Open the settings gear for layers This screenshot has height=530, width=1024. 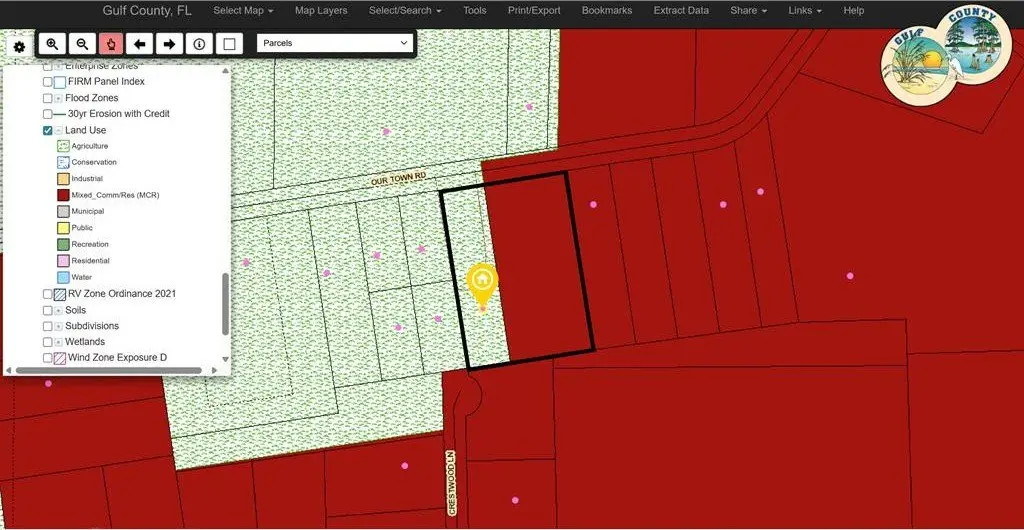click(19, 47)
